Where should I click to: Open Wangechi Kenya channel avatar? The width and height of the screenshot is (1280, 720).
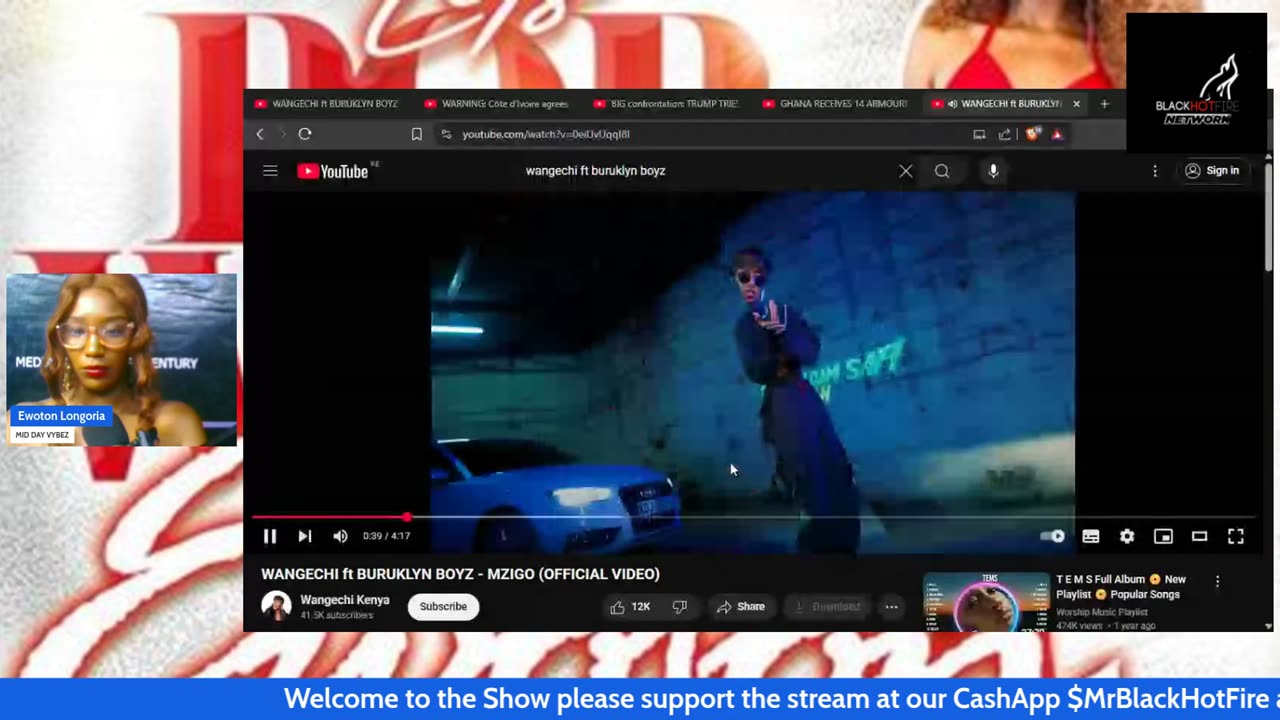pyautogui.click(x=276, y=606)
